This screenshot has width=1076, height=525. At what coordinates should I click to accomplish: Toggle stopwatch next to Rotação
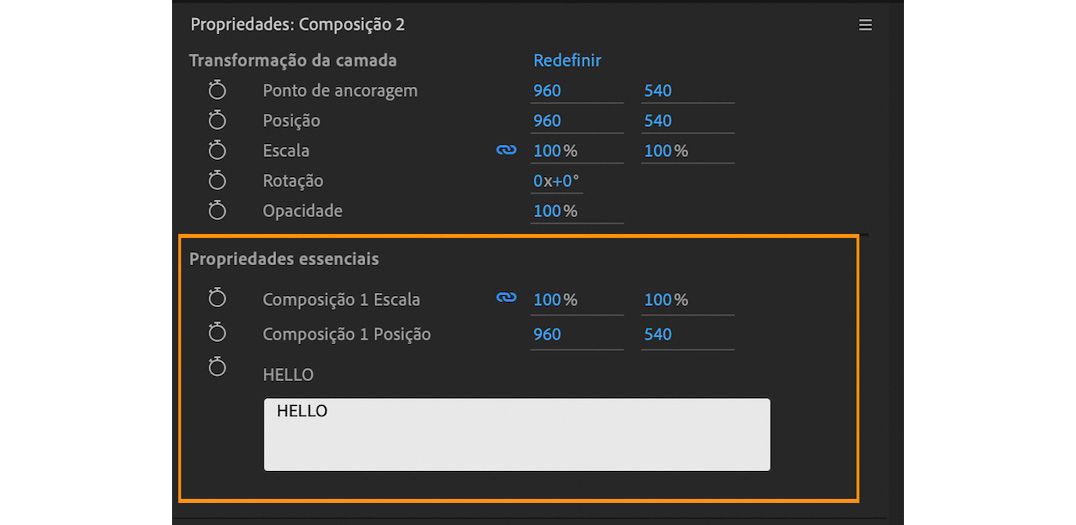[217, 180]
